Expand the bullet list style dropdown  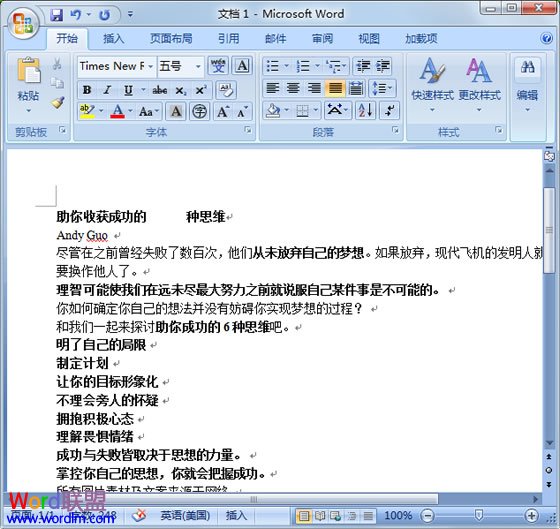coord(286,66)
